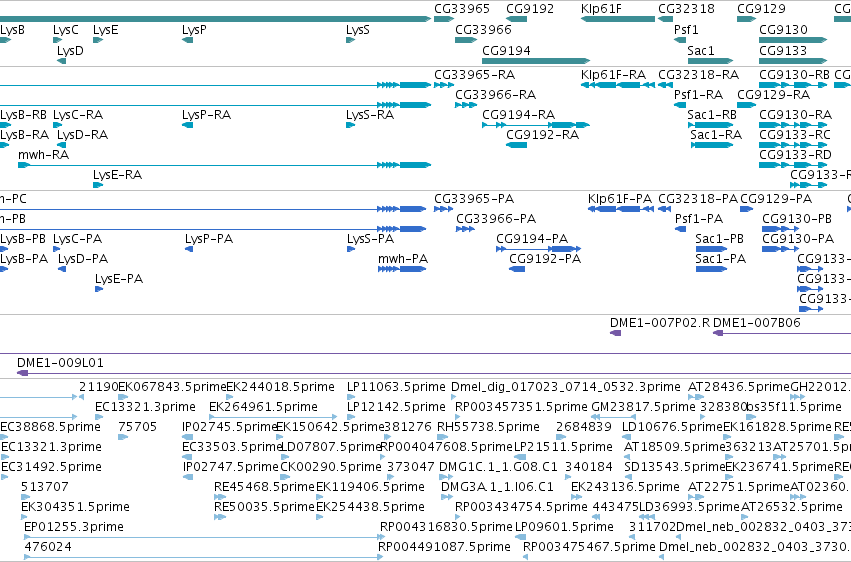Open the Sac1-PA protein label
Image resolution: width=851 pixels, height=562 pixels.
(x=720, y=259)
